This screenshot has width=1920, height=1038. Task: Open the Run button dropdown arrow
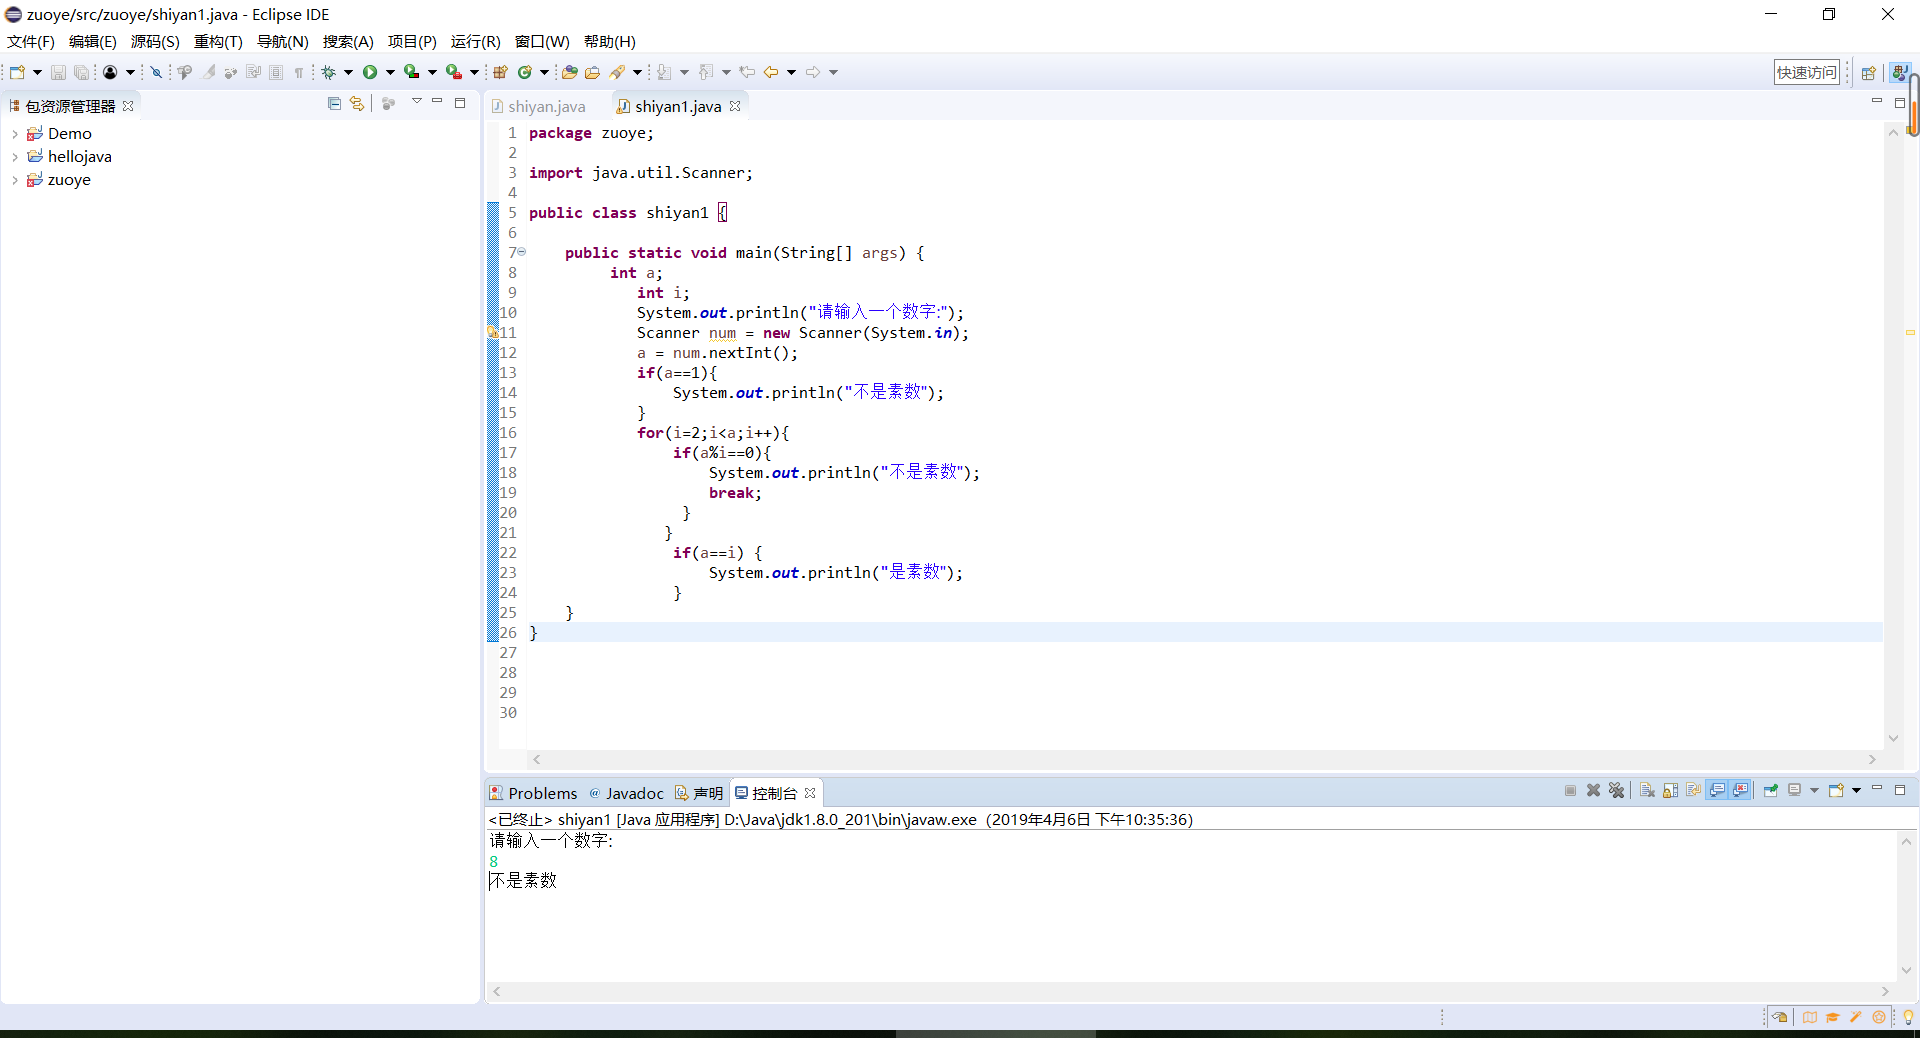(x=390, y=72)
